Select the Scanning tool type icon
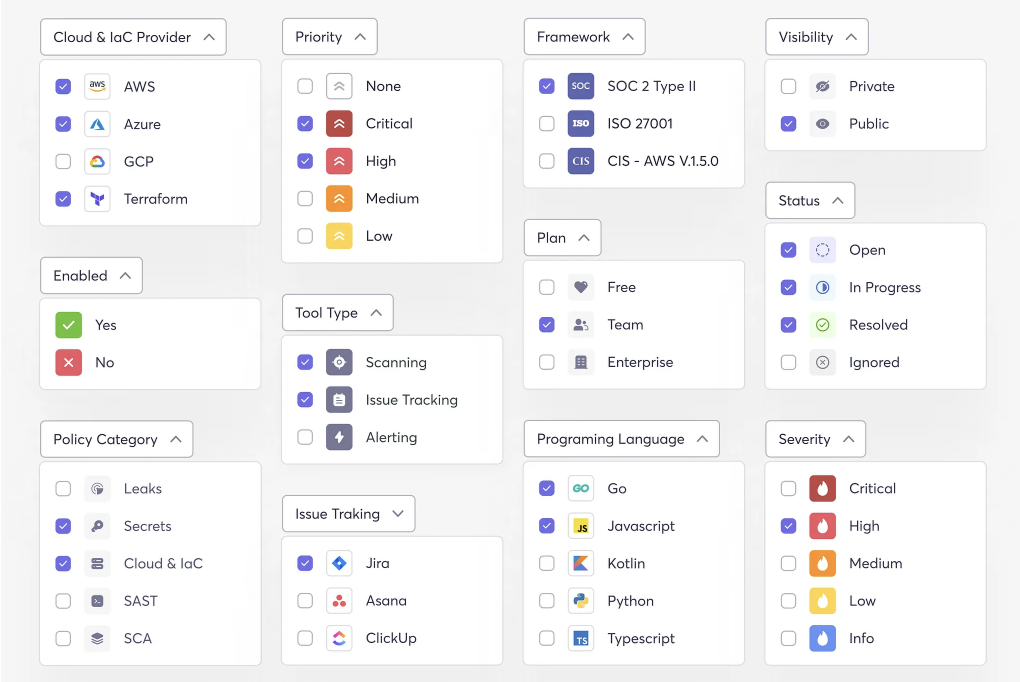This screenshot has width=1020, height=682. 338,362
